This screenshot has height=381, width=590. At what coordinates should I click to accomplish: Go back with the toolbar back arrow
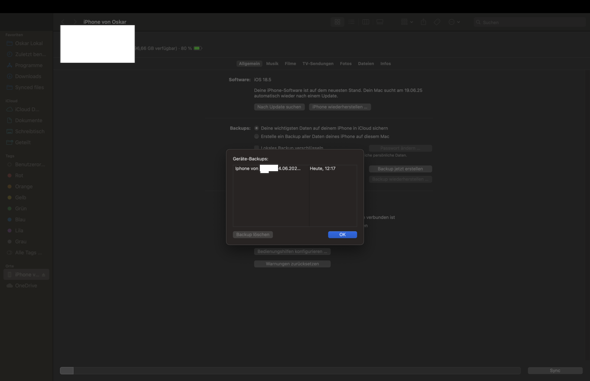[63, 22]
